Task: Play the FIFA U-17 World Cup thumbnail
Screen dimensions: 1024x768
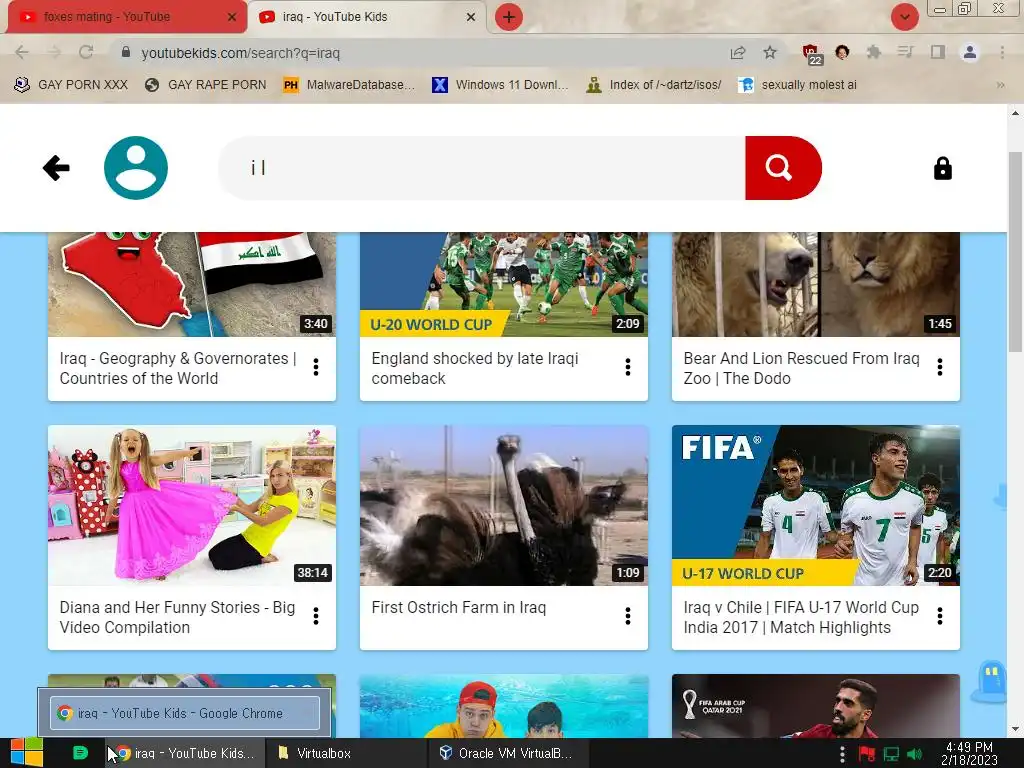Action: [816, 505]
